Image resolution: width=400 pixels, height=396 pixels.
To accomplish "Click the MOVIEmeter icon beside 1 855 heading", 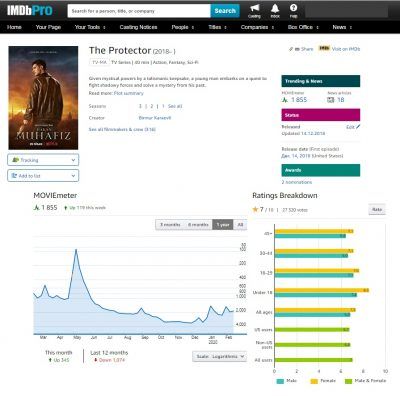I will pos(36,207).
